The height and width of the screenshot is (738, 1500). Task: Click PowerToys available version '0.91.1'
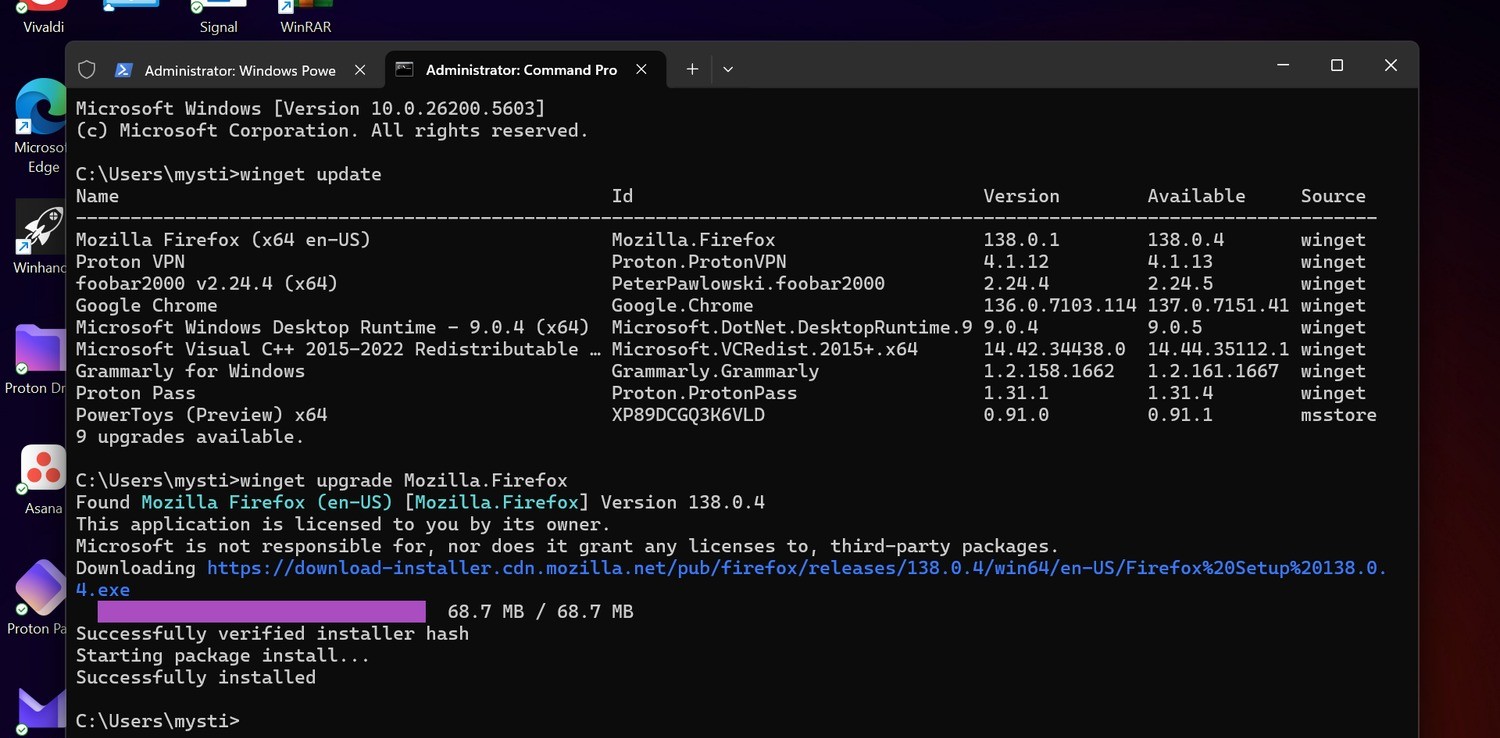click(1180, 415)
